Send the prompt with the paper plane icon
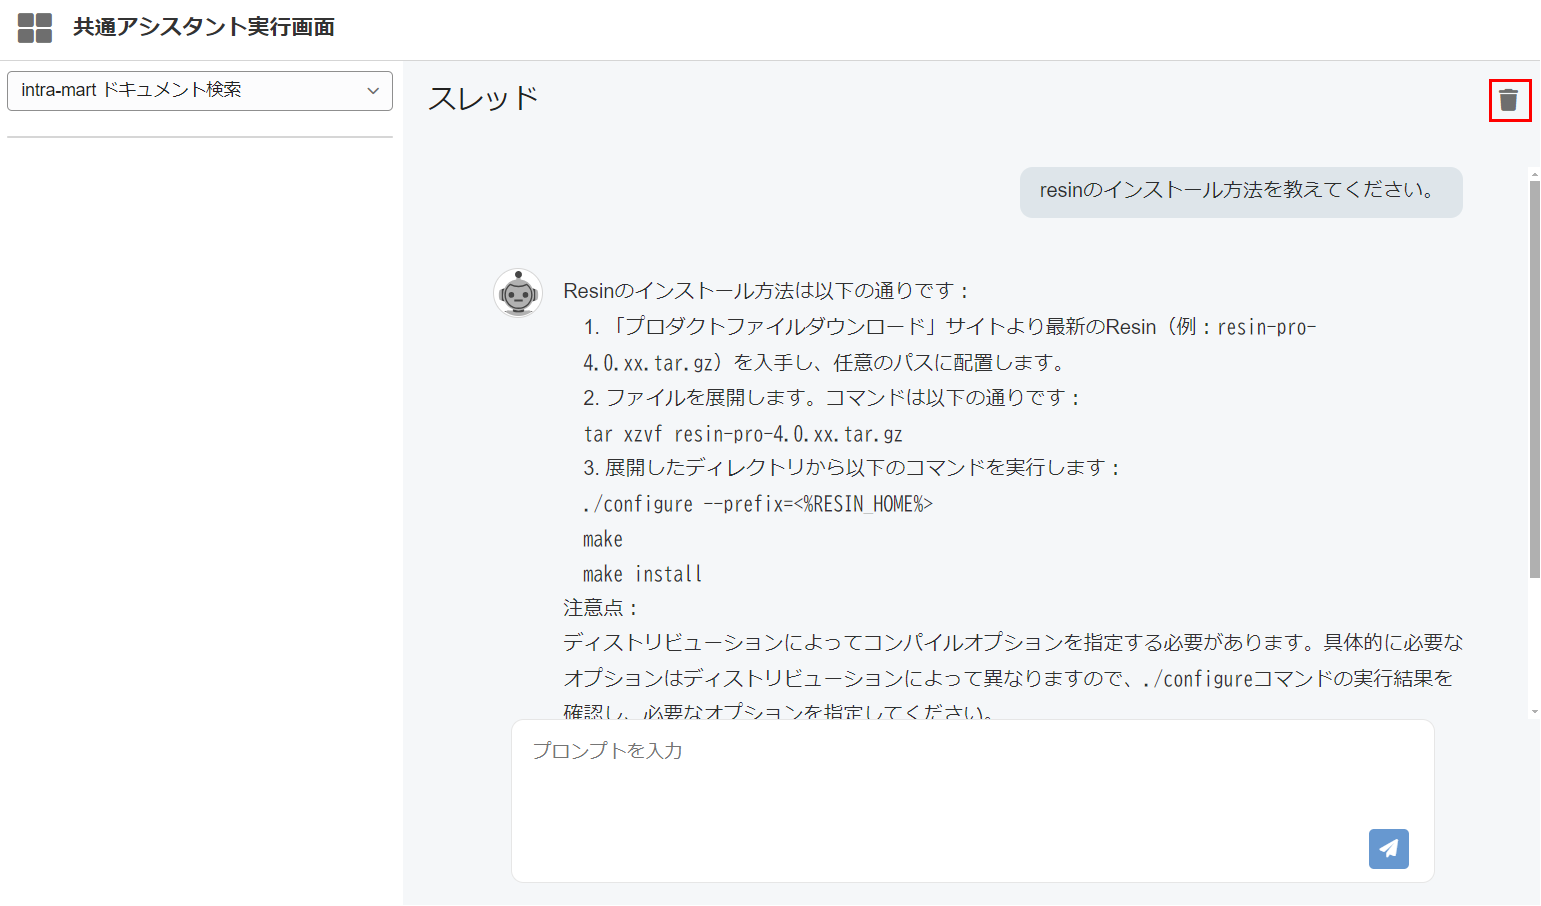This screenshot has width=1541, height=906. (x=1388, y=848)
